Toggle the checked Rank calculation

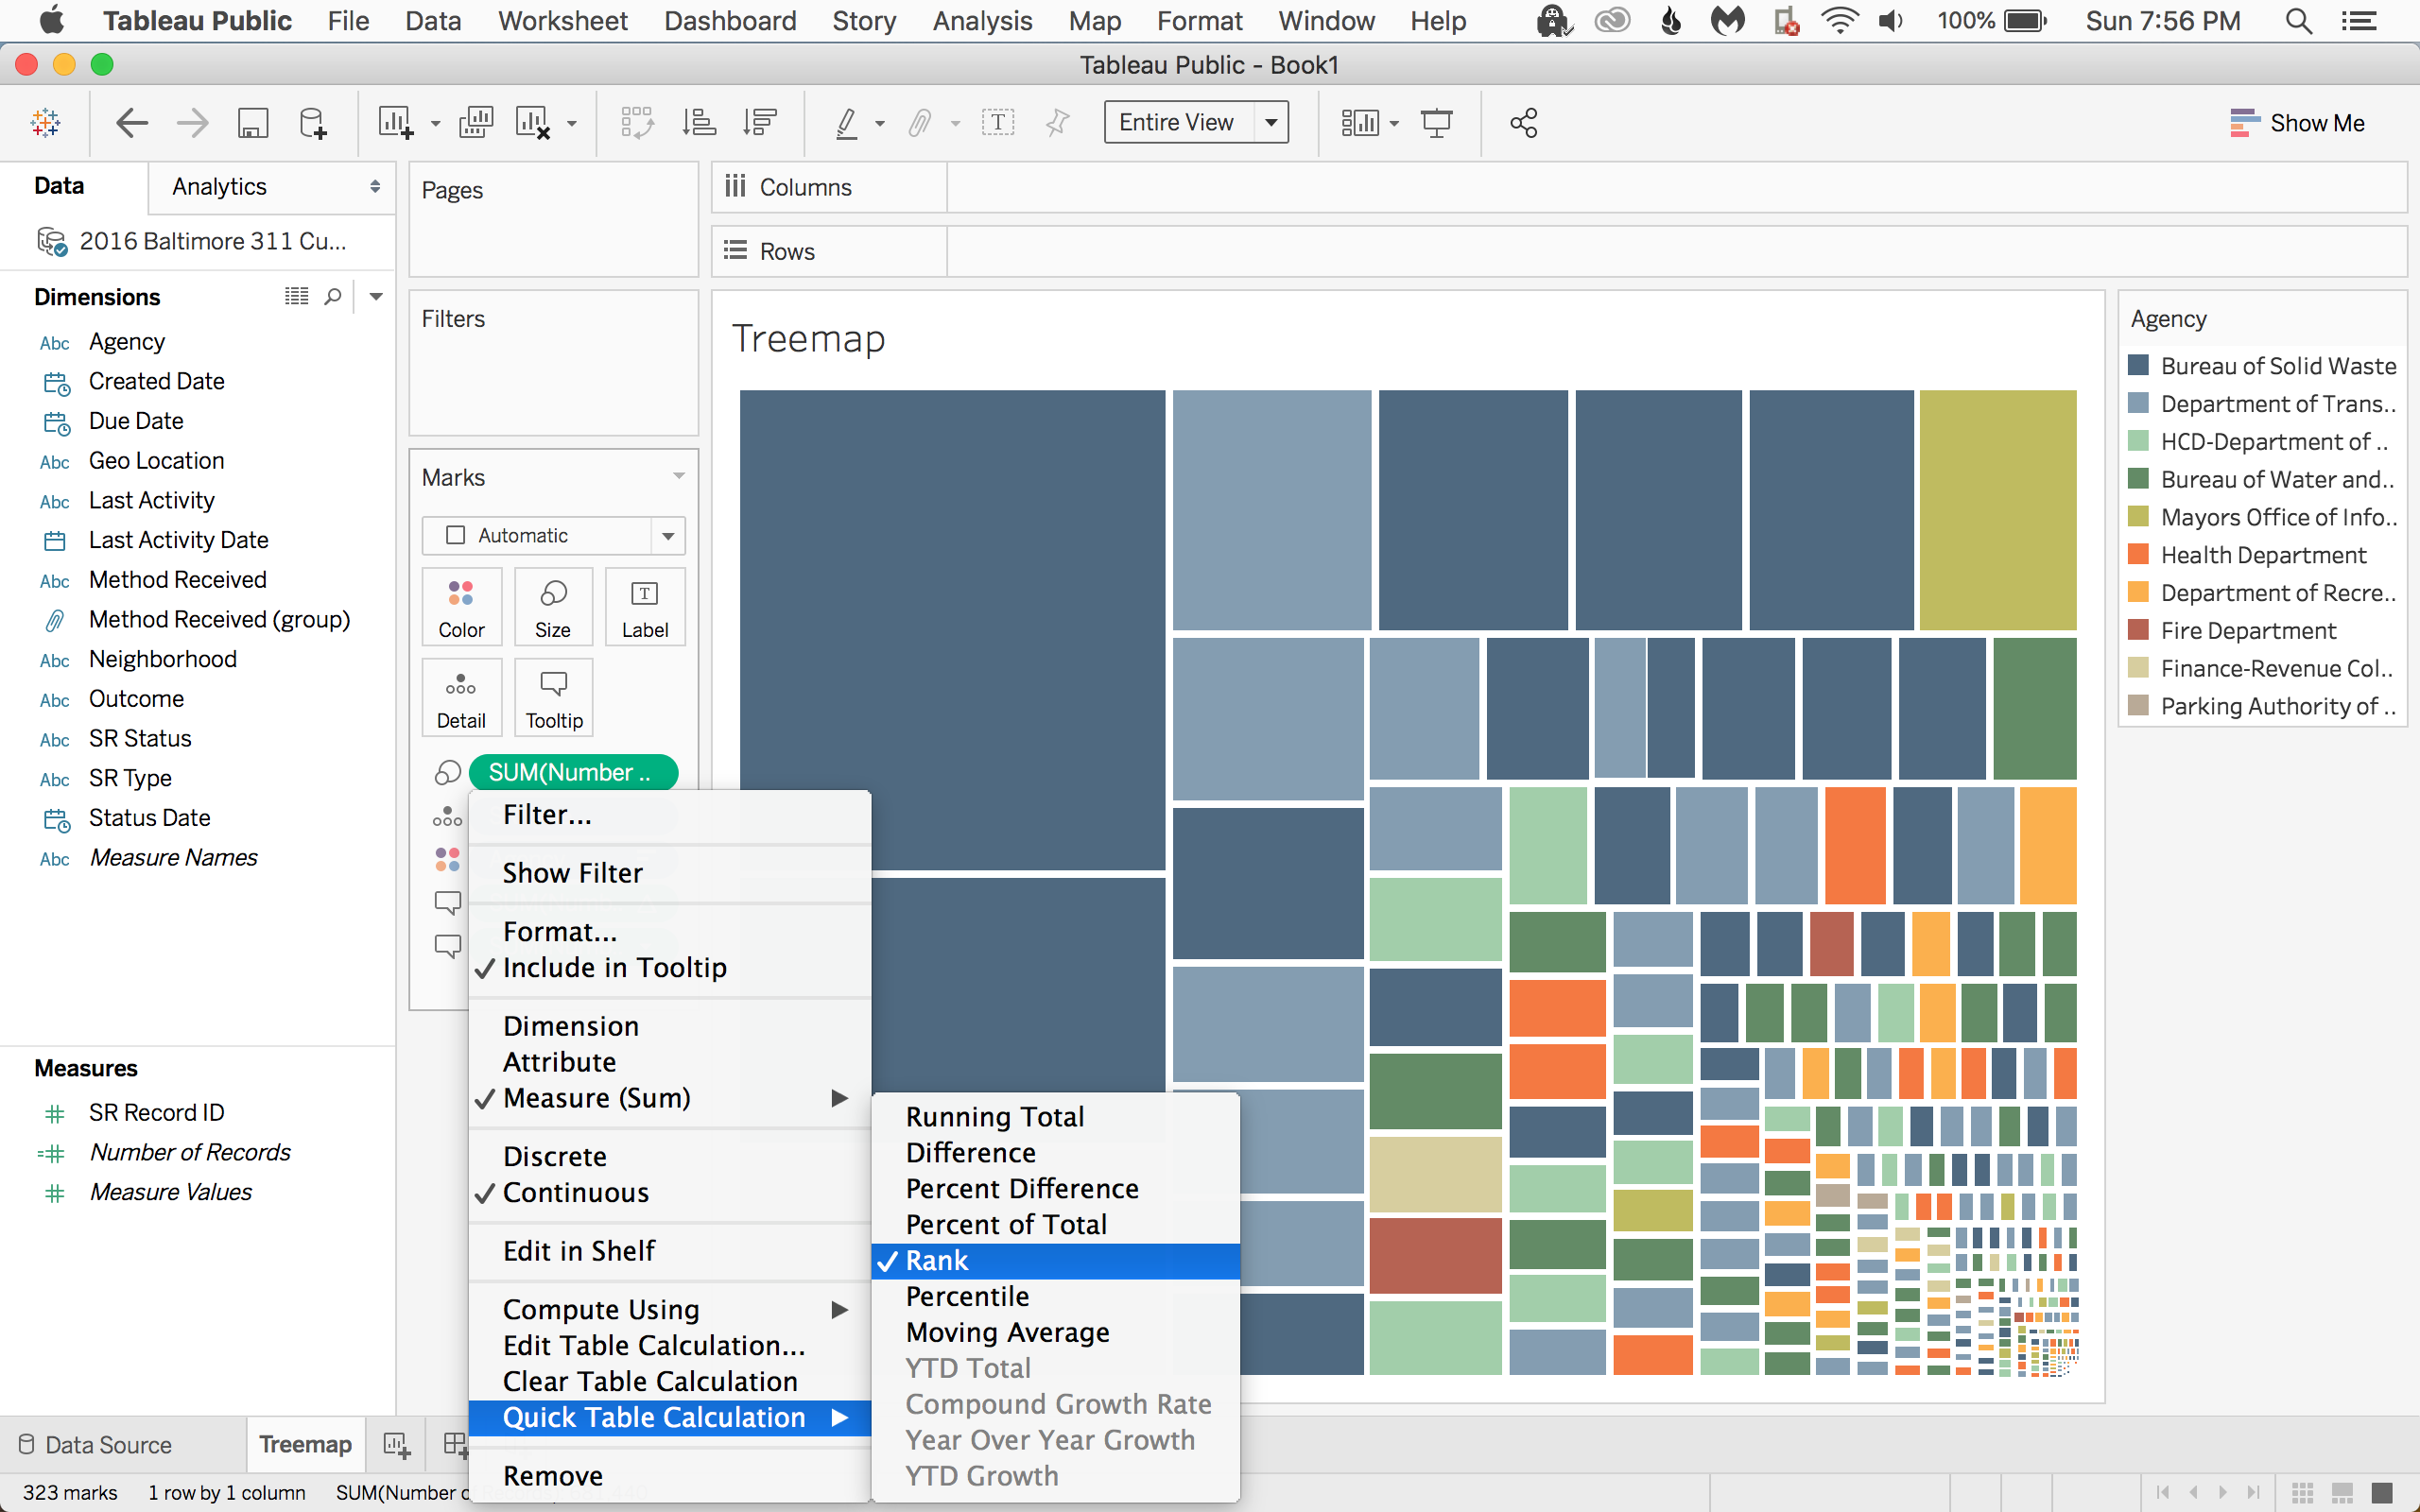point(1056,1261)
